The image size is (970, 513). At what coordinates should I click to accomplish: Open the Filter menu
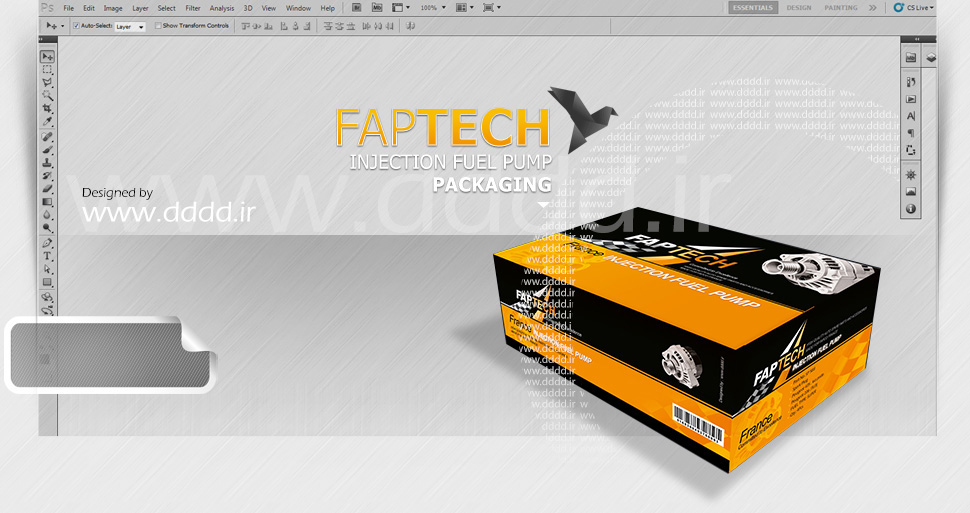coord(193,8)
